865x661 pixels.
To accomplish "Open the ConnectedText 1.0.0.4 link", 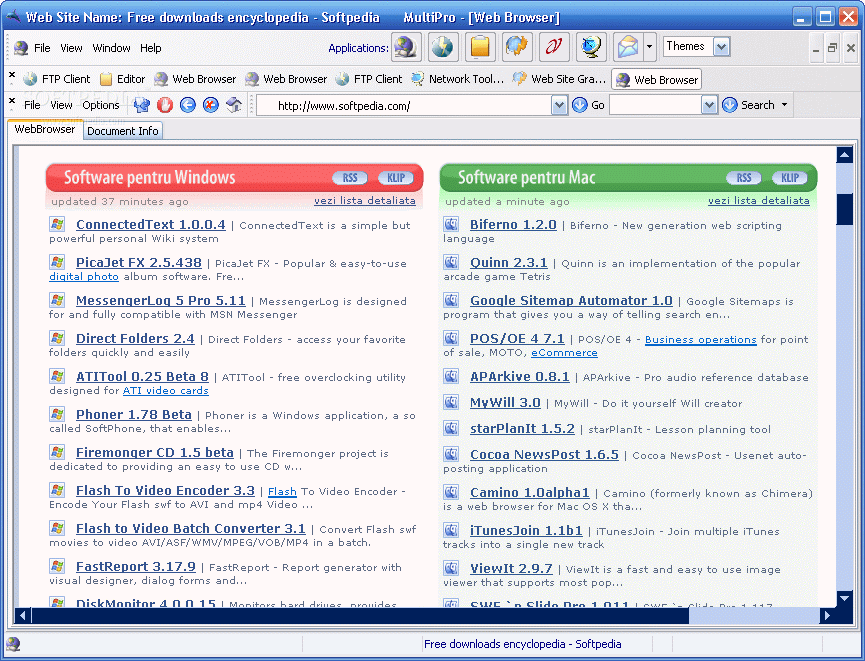I will [151, 225].
